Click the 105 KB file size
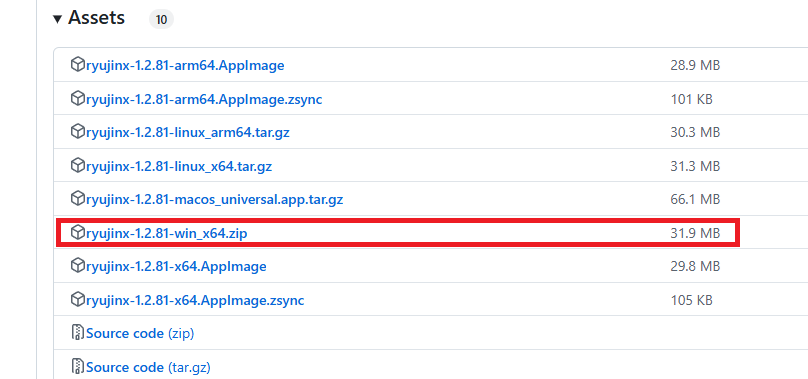The width and height of the screenshot is (808, 379). click(692, 300)
